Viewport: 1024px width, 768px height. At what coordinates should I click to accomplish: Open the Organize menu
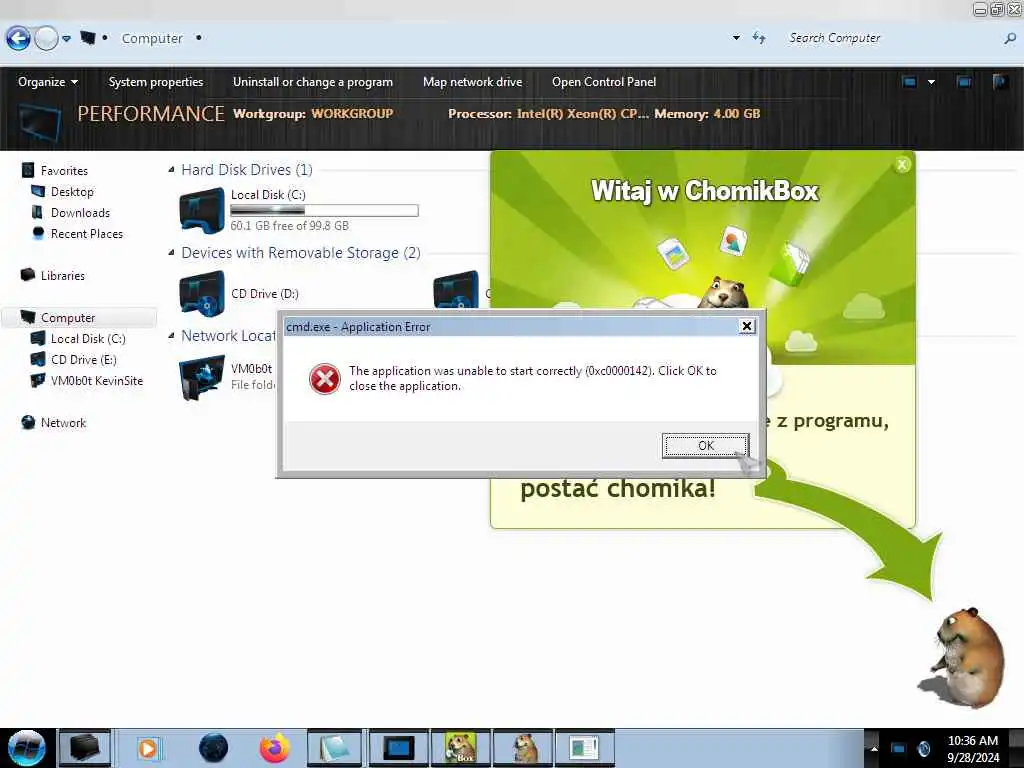(48, 82)
